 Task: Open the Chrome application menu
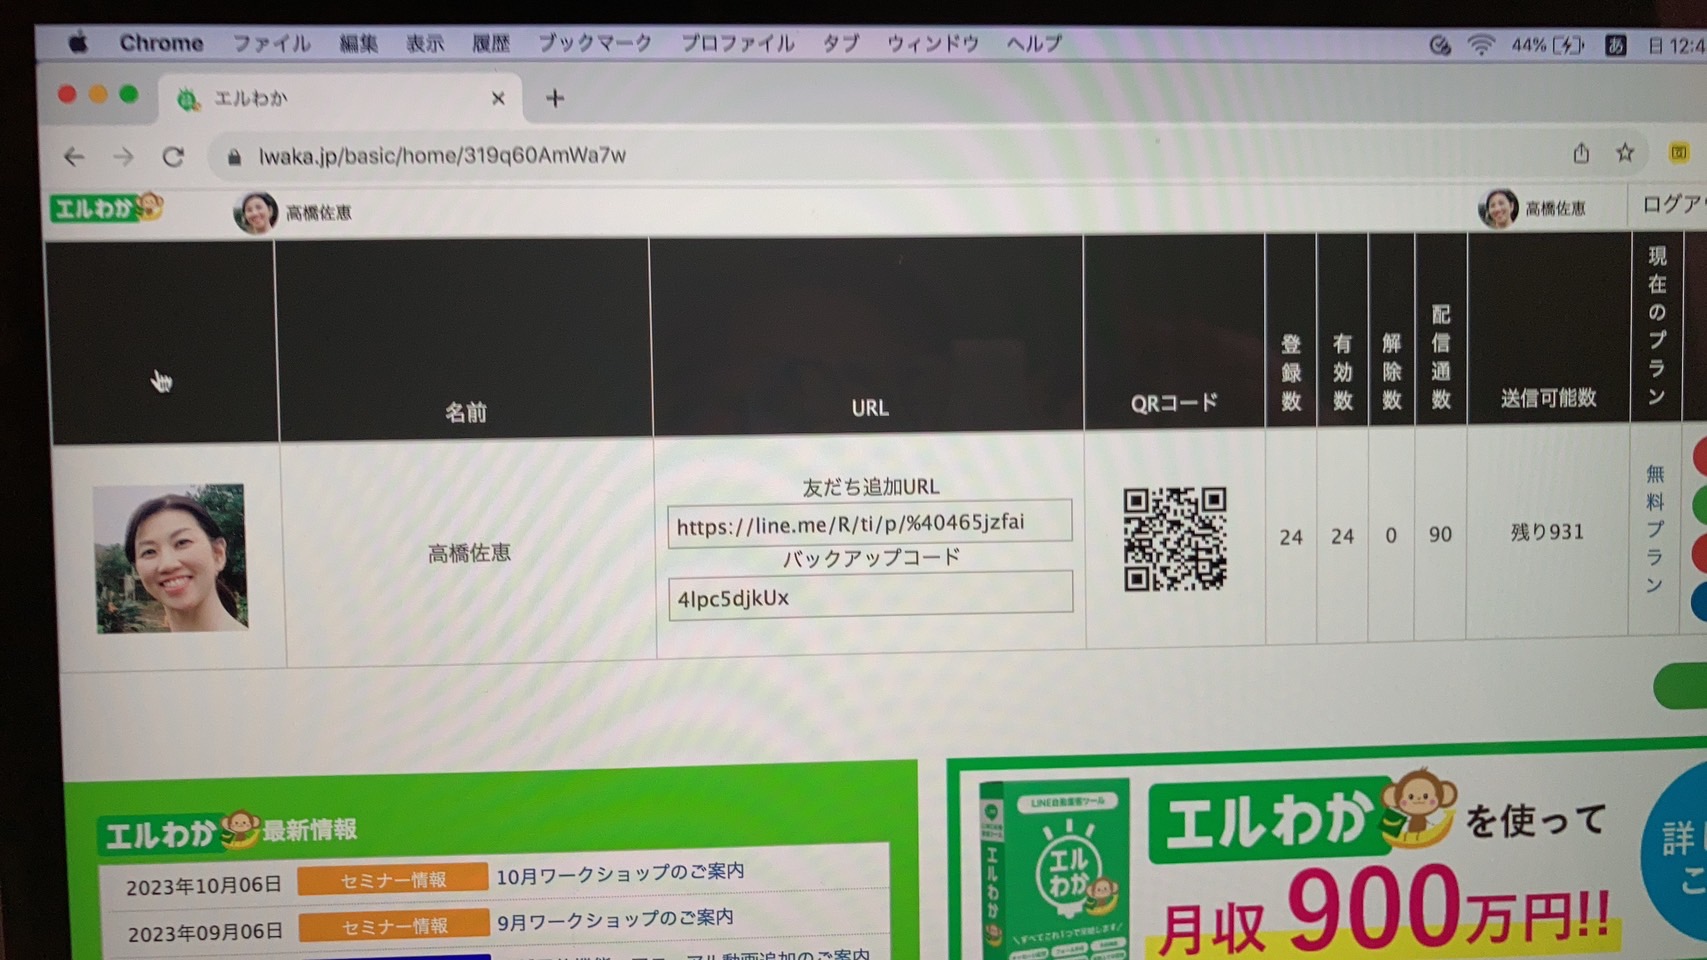click(x=161, y=43)
